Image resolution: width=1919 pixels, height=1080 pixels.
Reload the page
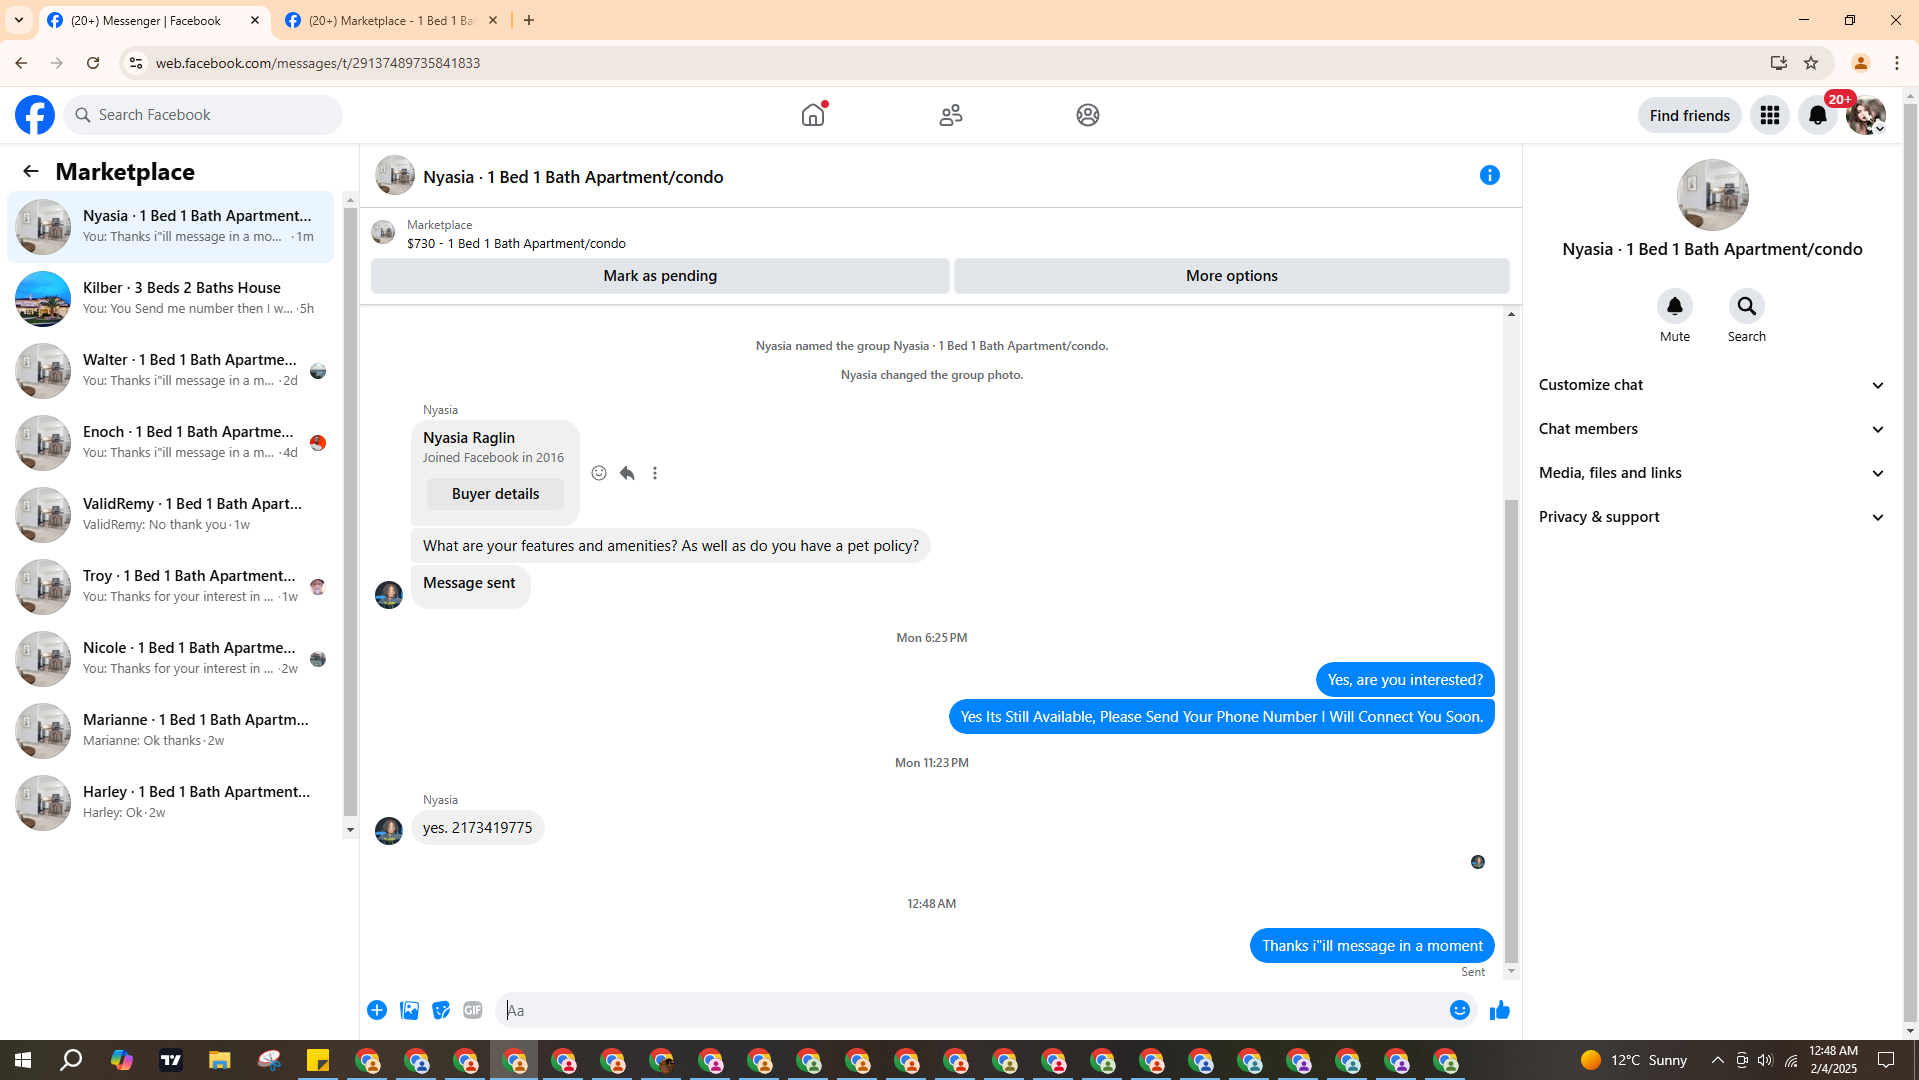93,63
